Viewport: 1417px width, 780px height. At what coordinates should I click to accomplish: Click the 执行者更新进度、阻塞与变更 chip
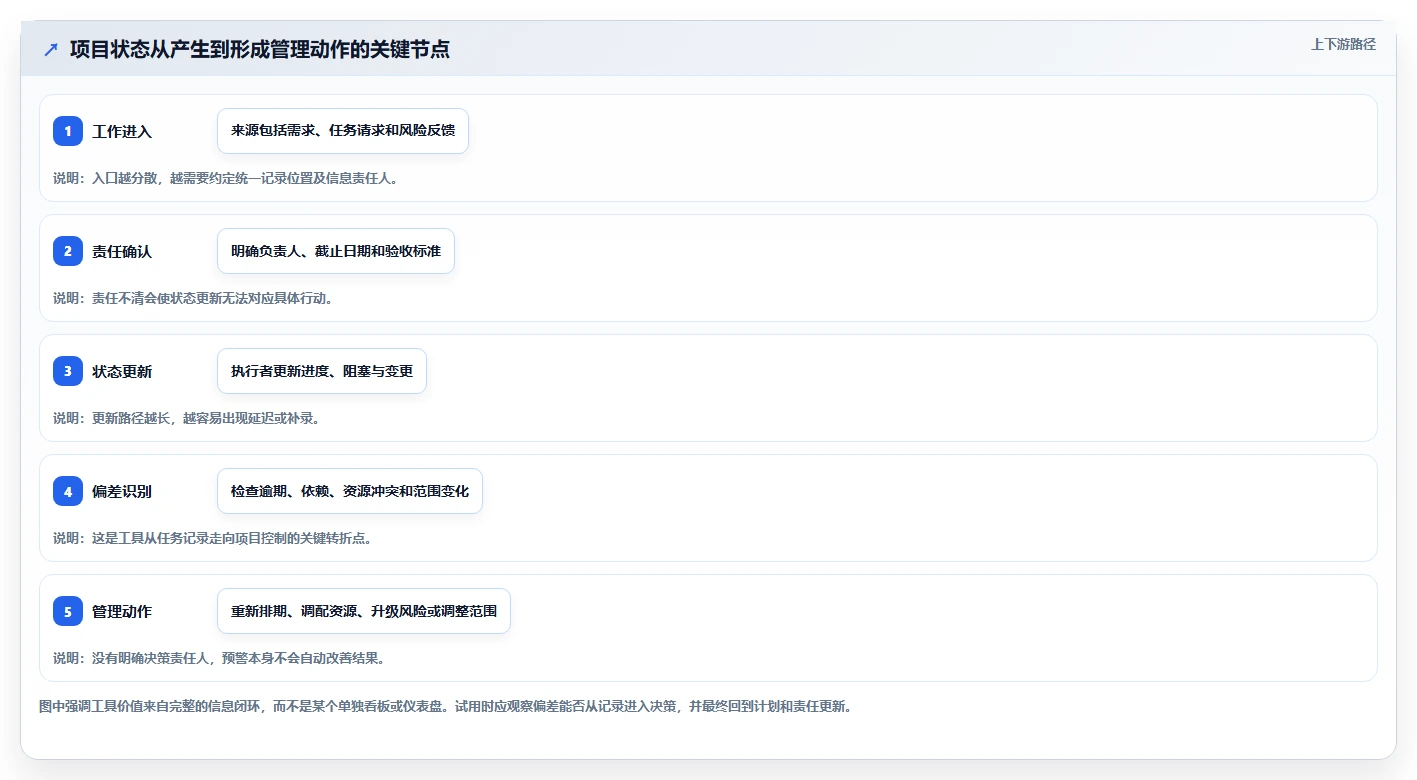pyautogui.click(x=322, y=371)
